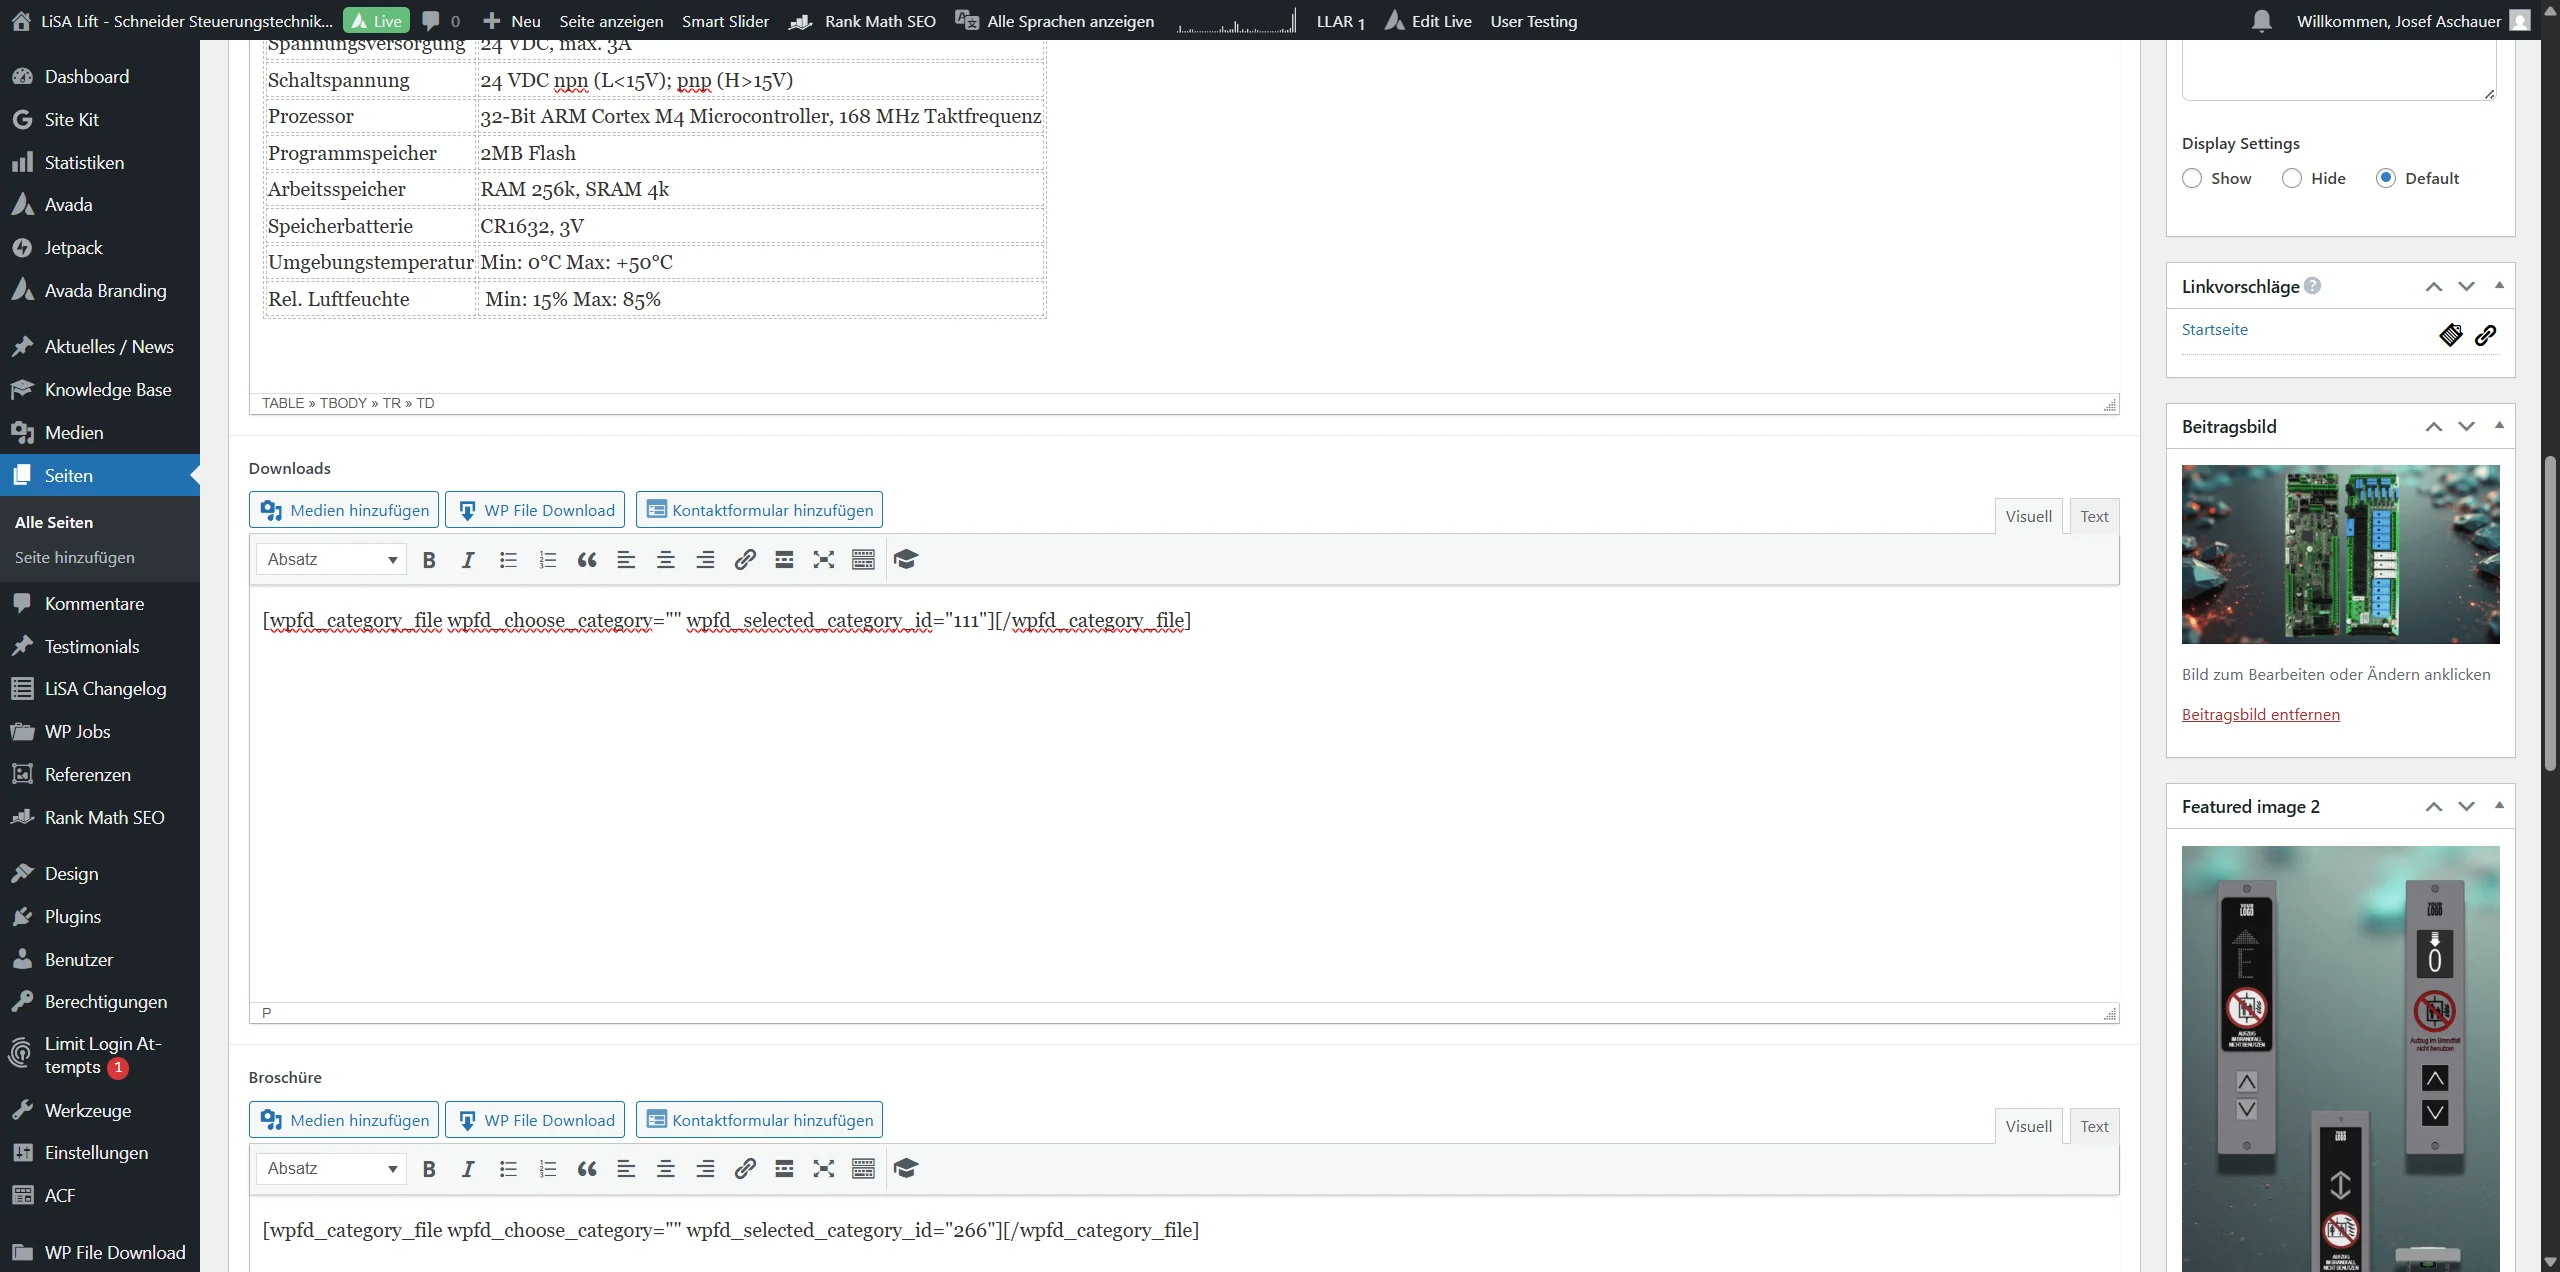The width and height of the screenshot is (2560, 1272).
Task: Click bulleted list icon in Broschüre editor
Action: coord(508,1169)
